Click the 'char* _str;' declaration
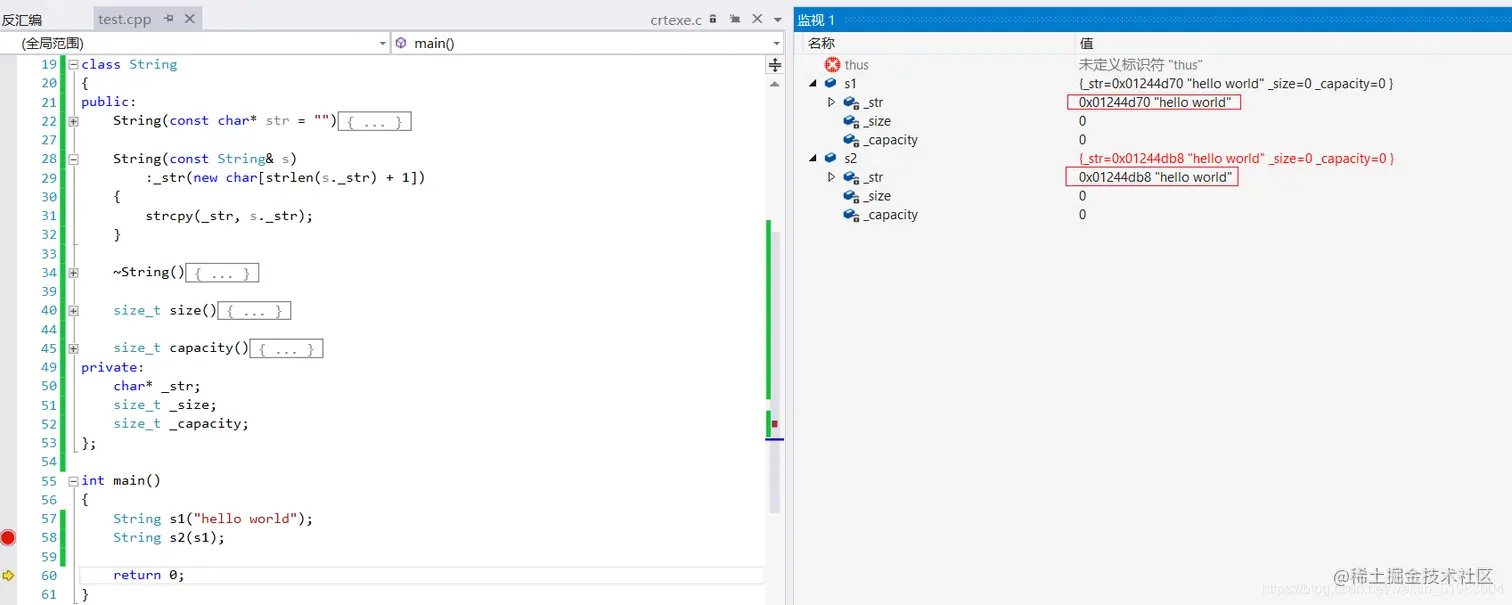The height and width of the screenshot is (605, 1512). coord(157,386)
